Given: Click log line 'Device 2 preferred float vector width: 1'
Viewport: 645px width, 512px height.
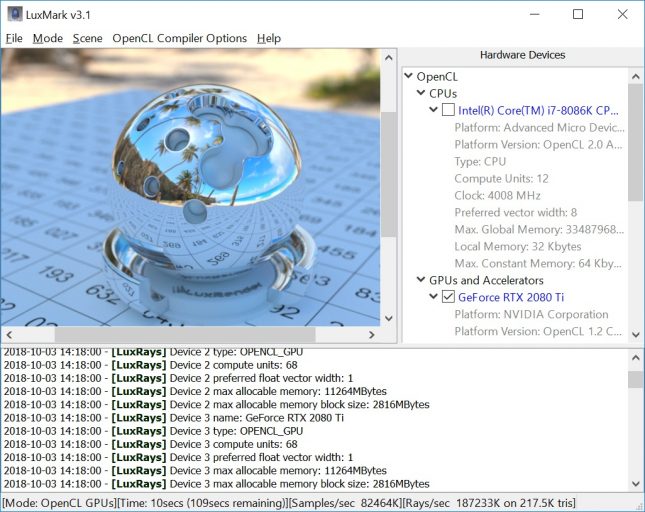Looking at the screenshot, I should point(179,378).
